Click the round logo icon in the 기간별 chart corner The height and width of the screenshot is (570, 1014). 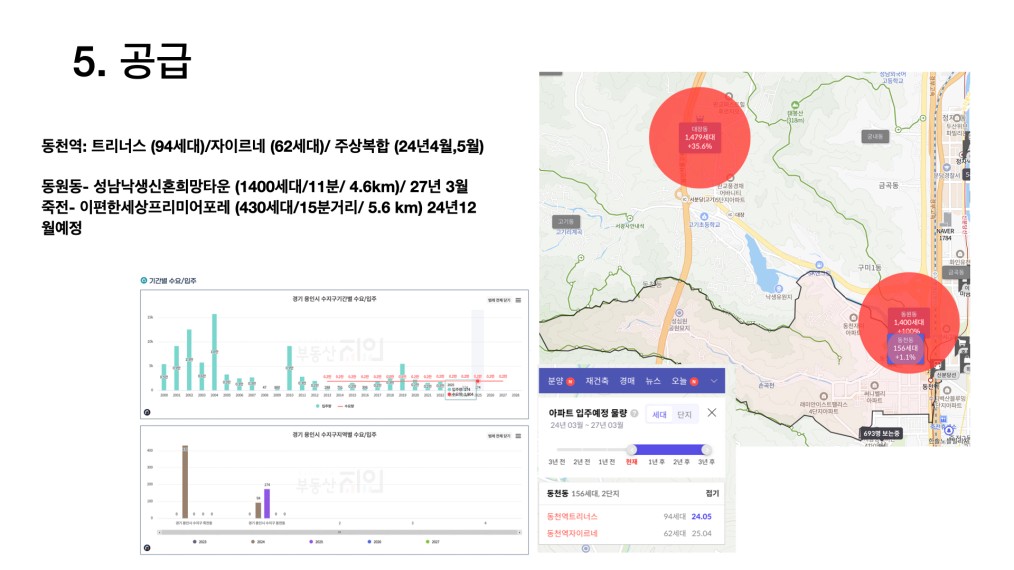point(147,412)
